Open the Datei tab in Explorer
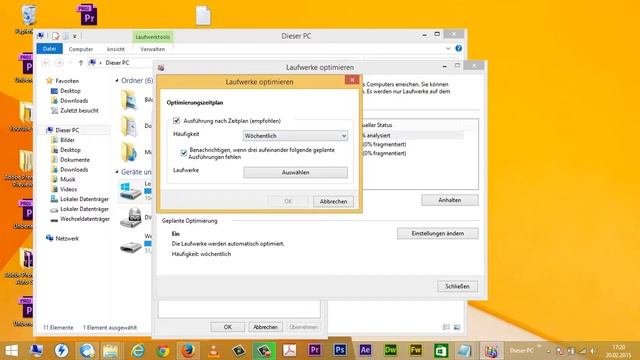 click(49, 49)
